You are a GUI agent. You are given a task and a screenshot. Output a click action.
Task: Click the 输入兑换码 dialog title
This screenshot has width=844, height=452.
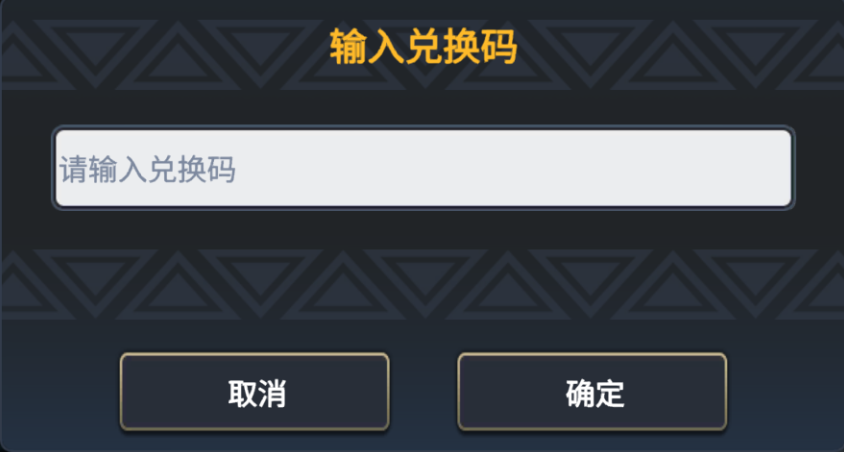pyautogui.click(x=423, y=48)
